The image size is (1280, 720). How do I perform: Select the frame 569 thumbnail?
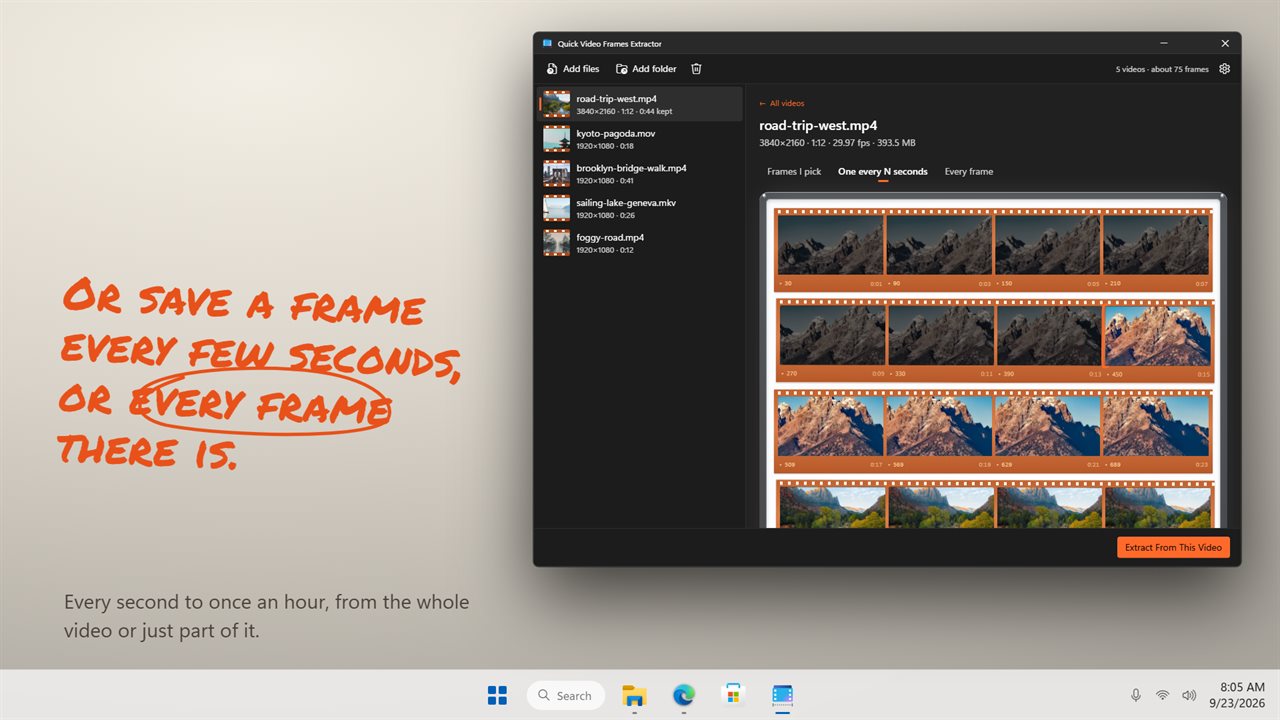tap(939, 426)
